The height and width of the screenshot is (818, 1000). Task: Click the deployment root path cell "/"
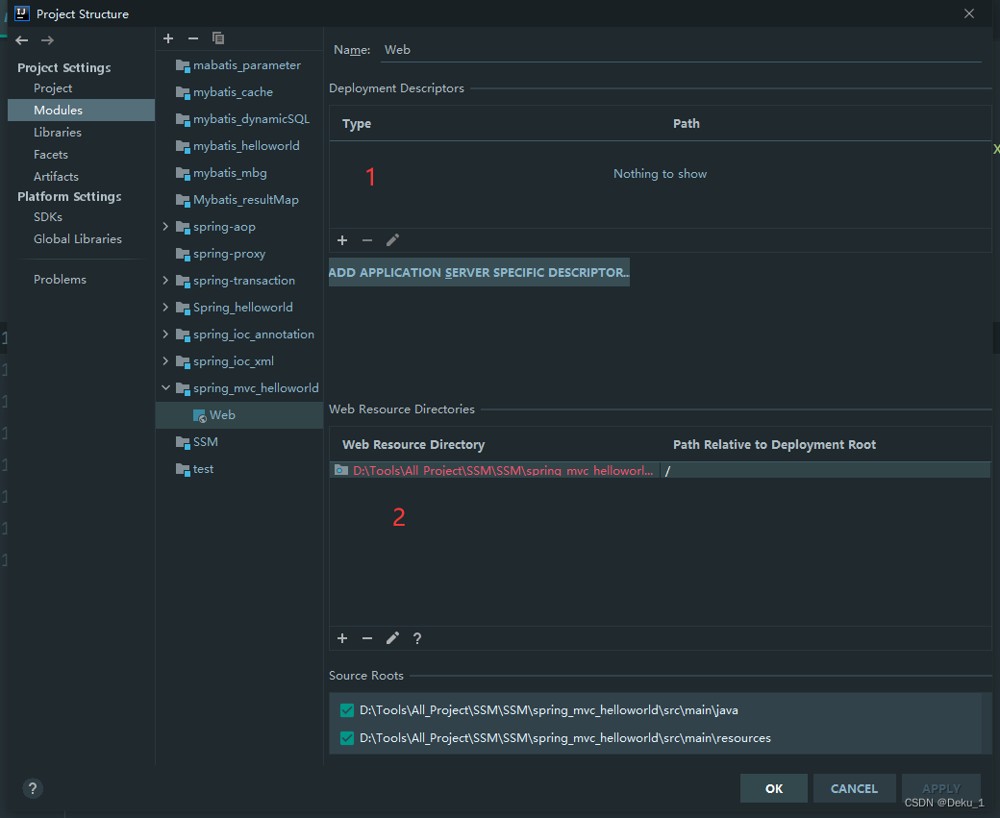pyautogui.click(x=825, y=471)
